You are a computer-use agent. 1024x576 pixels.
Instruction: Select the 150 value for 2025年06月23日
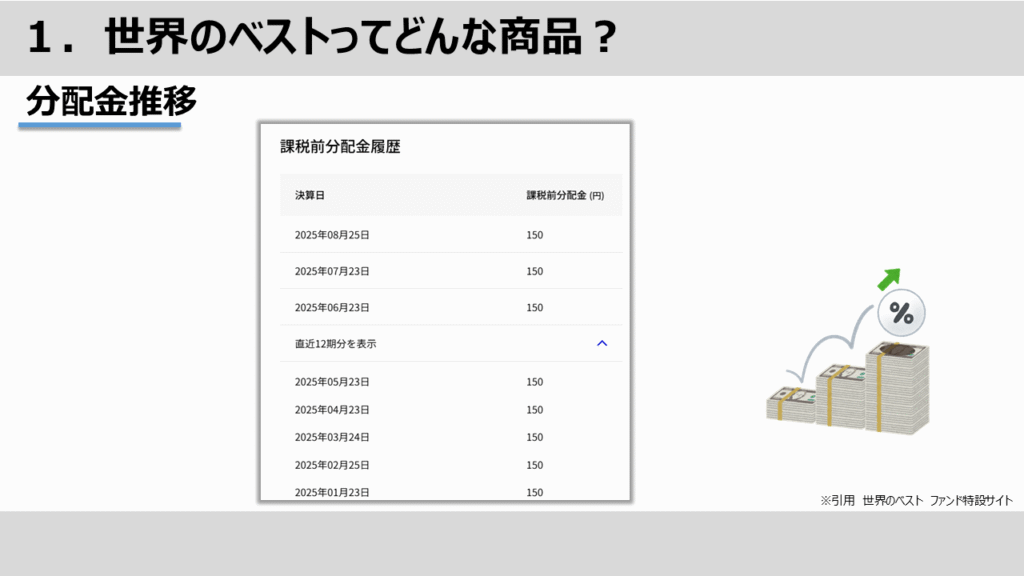click(535, 308)
